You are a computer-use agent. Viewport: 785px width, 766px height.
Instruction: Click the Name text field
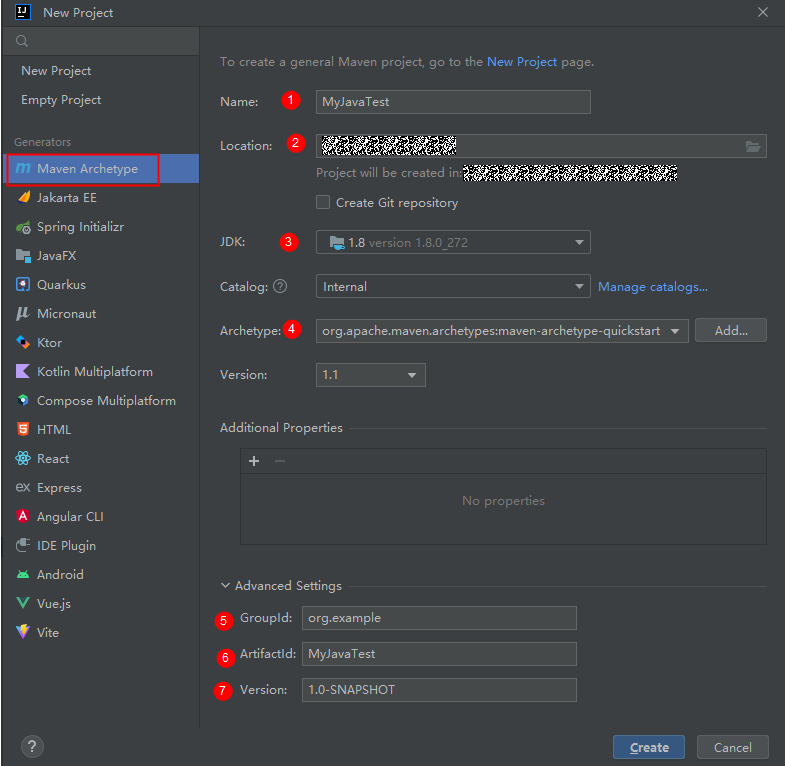453,102
